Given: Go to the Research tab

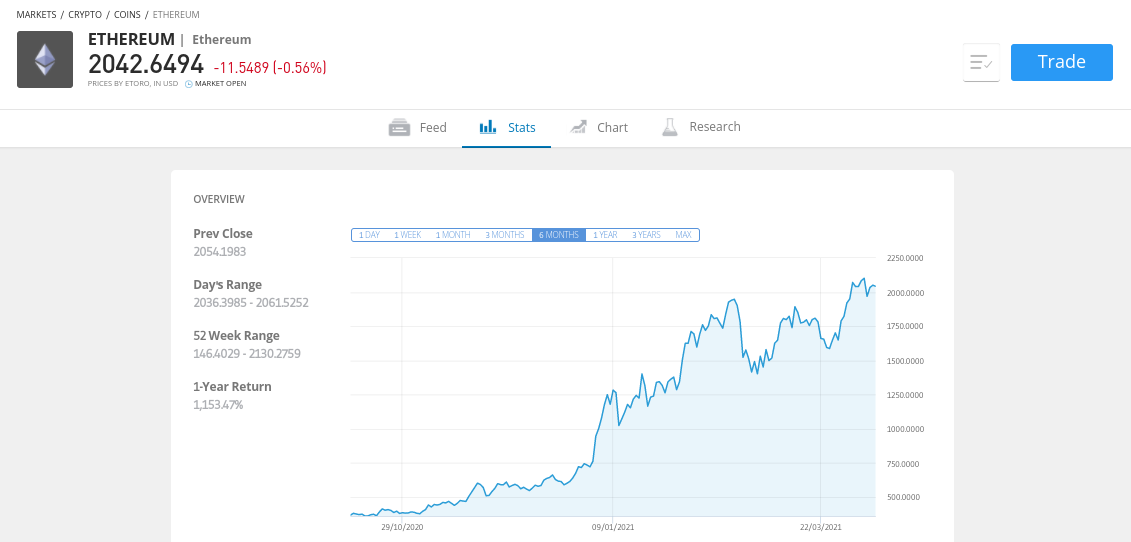Looking at the screenshot, I should pos(700,127).
